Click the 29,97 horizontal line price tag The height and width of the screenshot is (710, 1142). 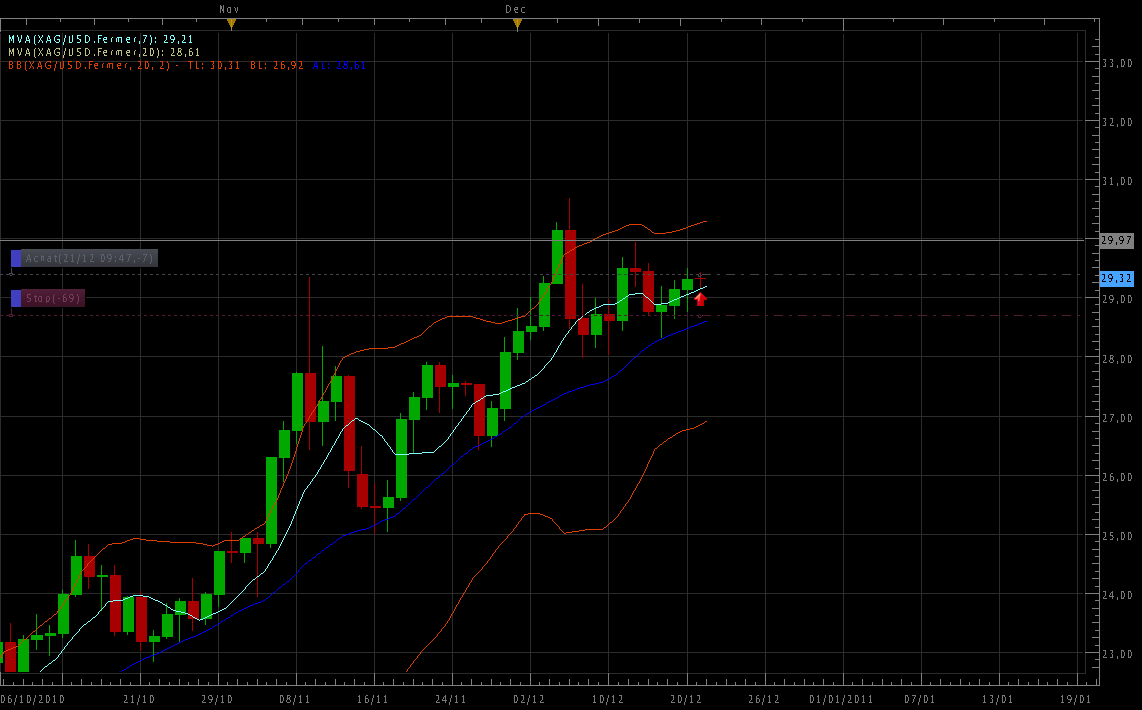1116,240
